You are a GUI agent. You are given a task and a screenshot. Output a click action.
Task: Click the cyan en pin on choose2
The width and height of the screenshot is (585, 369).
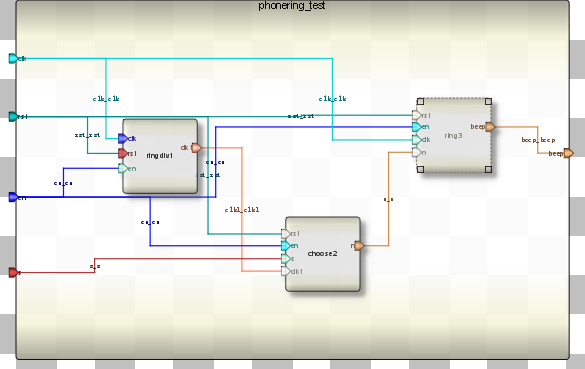click(285, 246)
